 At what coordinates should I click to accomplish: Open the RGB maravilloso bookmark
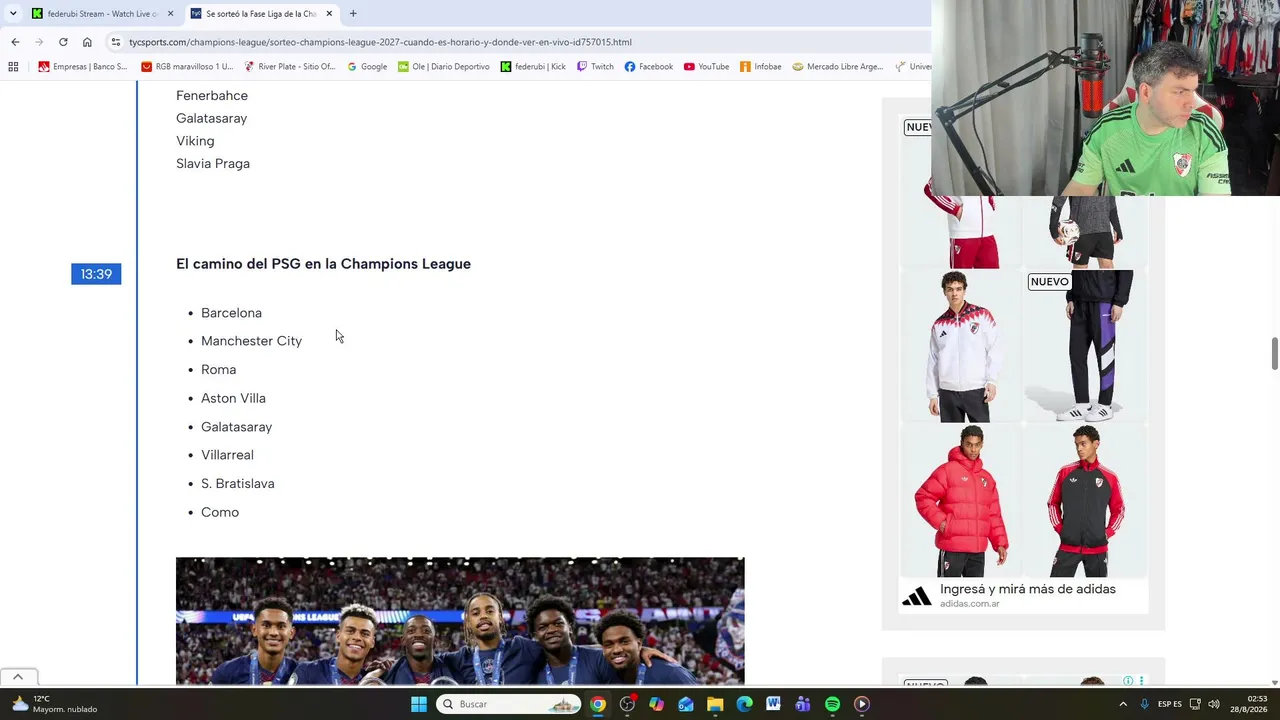coord(187,67)
